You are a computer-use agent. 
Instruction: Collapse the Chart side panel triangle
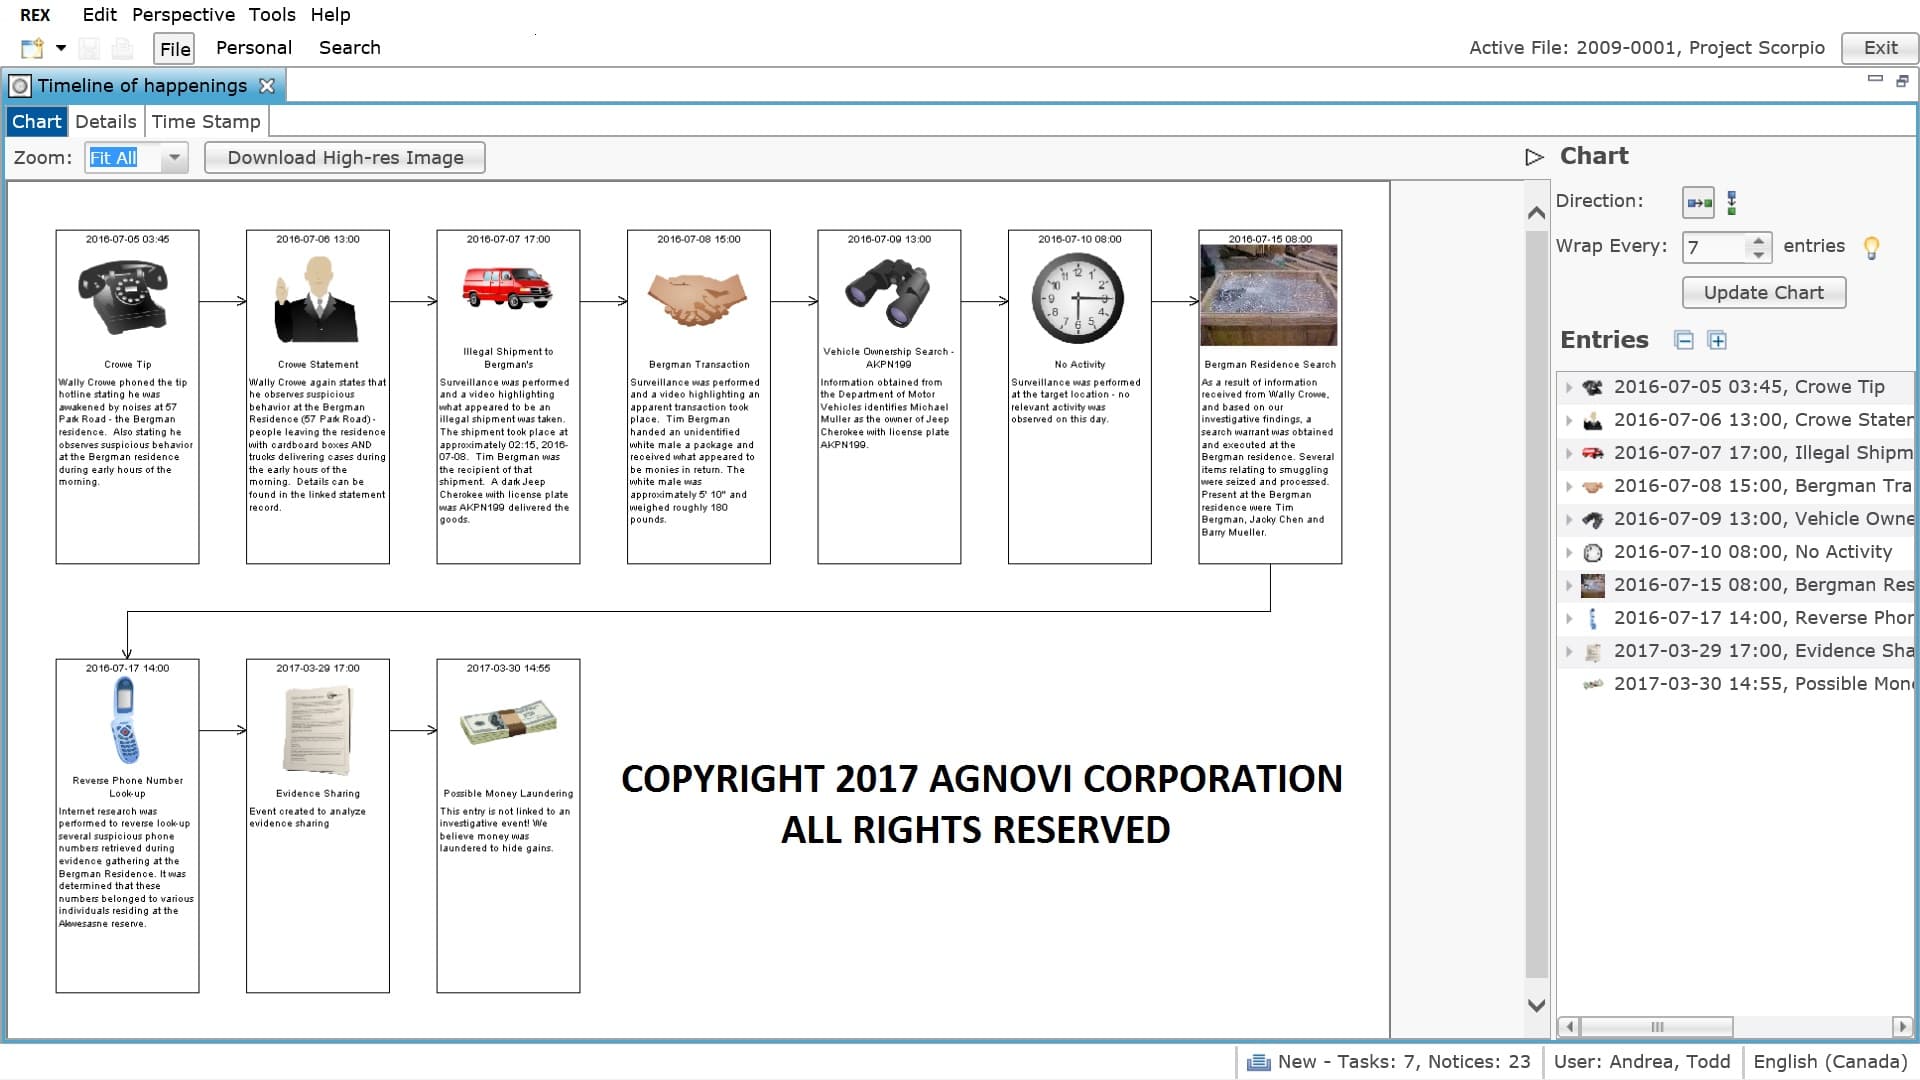[x=1534, y=157]
